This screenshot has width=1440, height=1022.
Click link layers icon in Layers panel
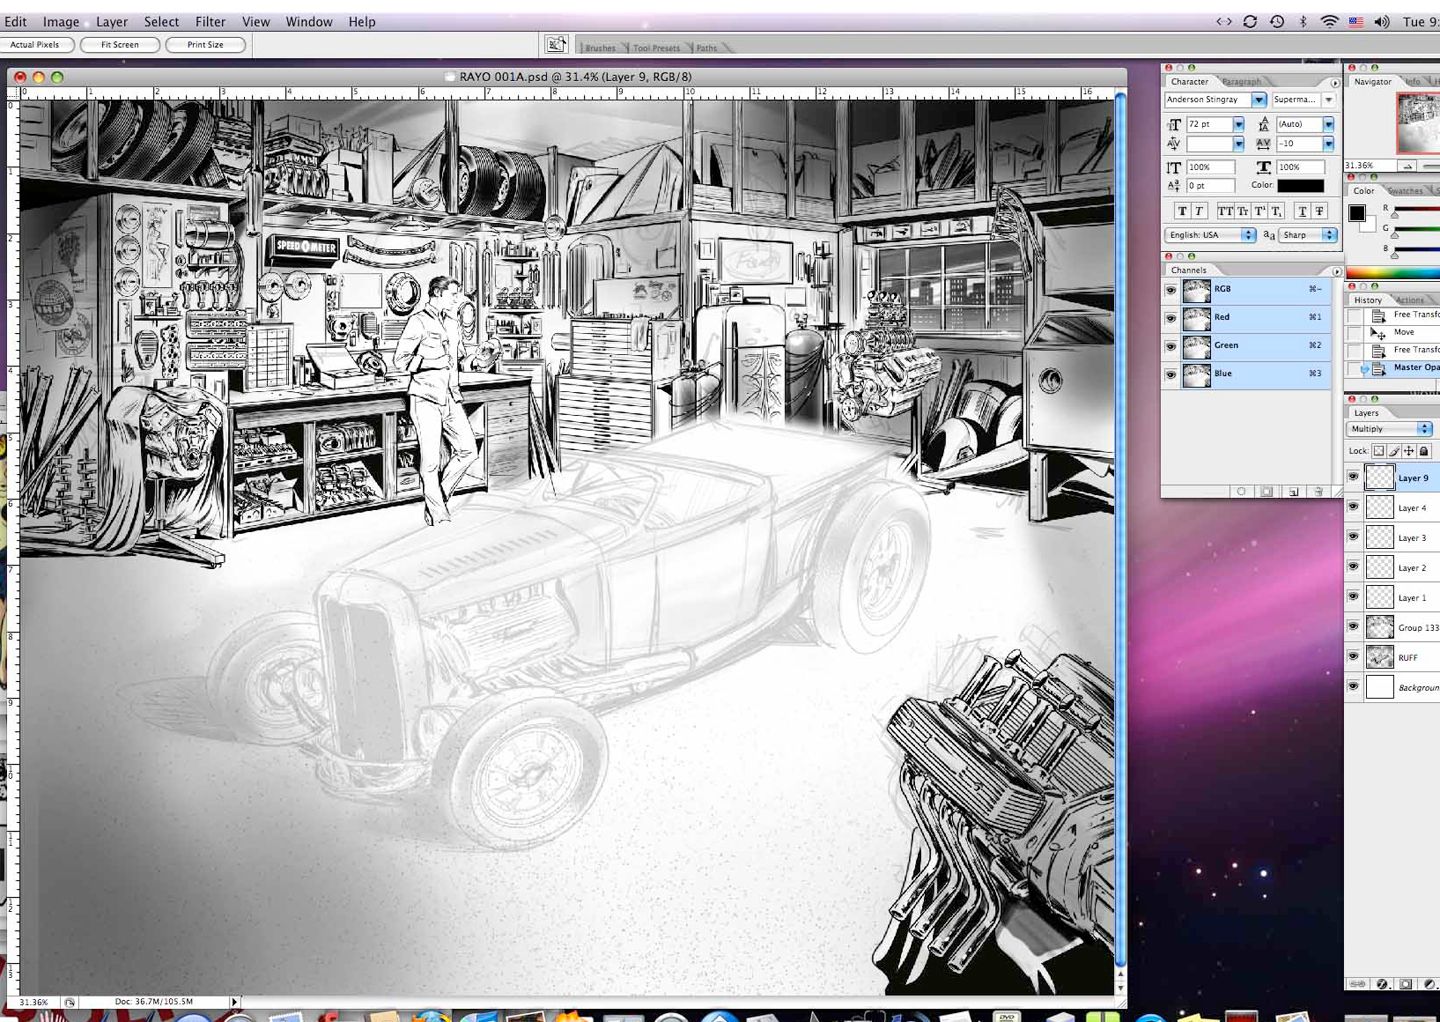click(x=1356, y=985)
